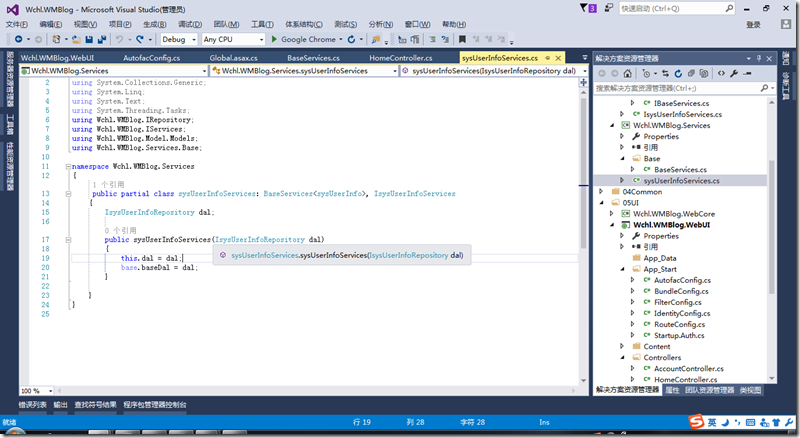
Task: Collapse the Wchl.WMBlog.Services project node
Action: (612, 125)
